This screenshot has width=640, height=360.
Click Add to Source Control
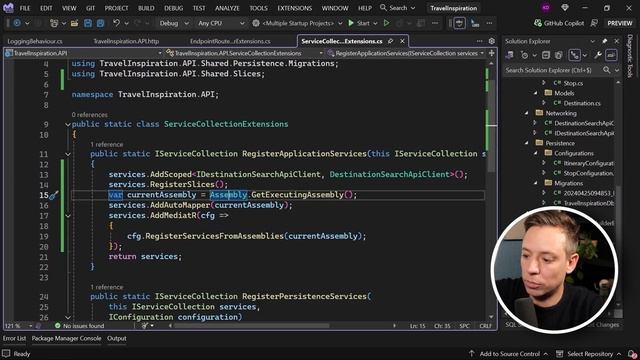509,354
